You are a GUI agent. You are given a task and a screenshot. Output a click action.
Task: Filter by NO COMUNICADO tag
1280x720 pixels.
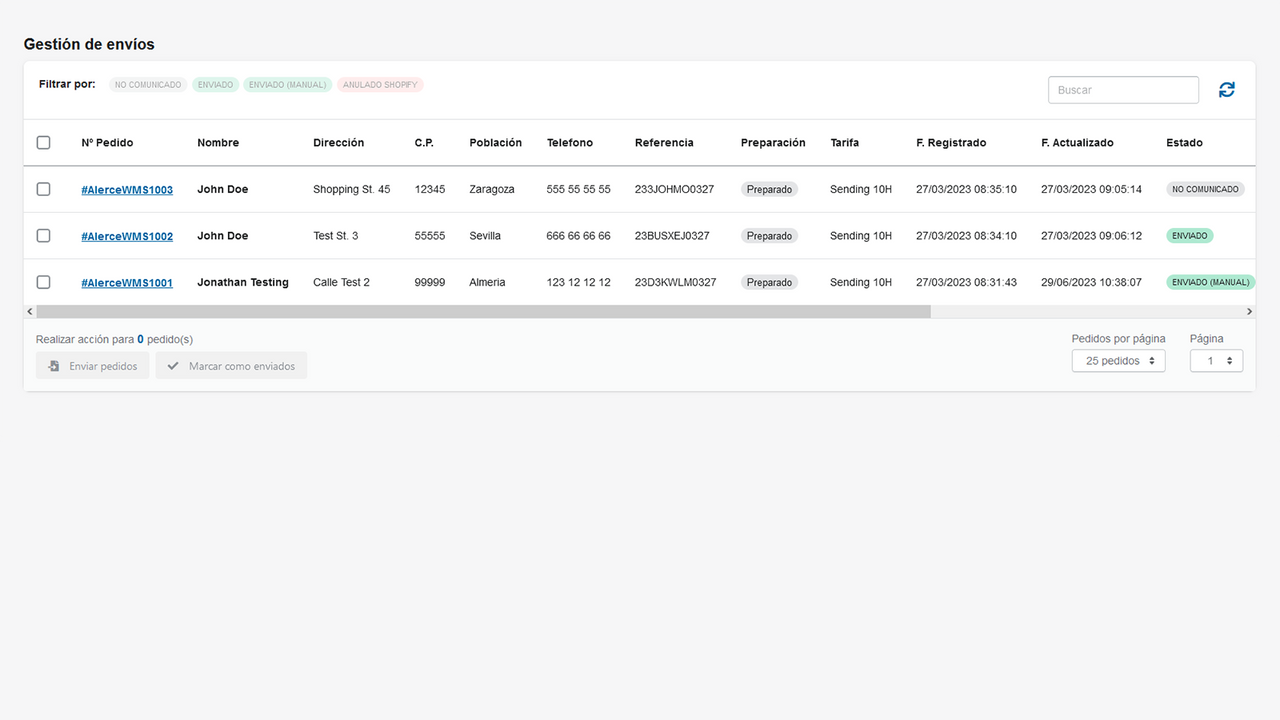tap(148, 85)
